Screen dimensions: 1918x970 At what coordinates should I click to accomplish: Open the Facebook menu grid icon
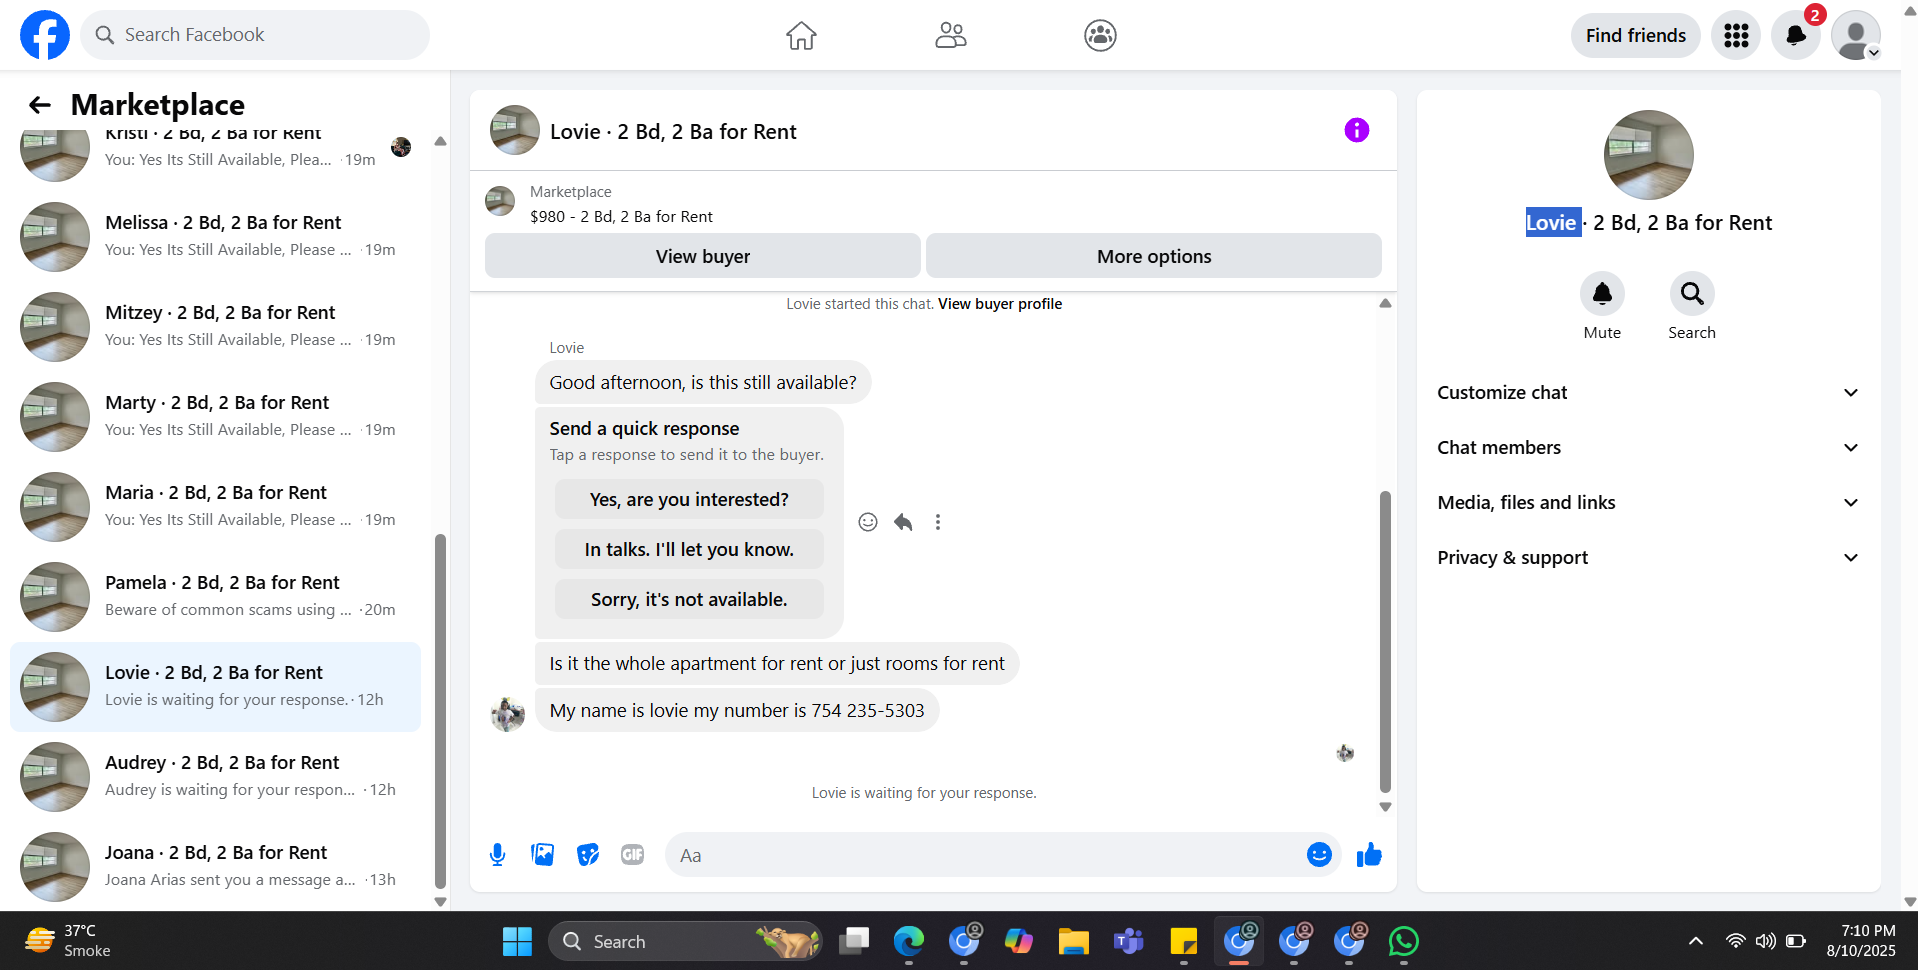1736,36
